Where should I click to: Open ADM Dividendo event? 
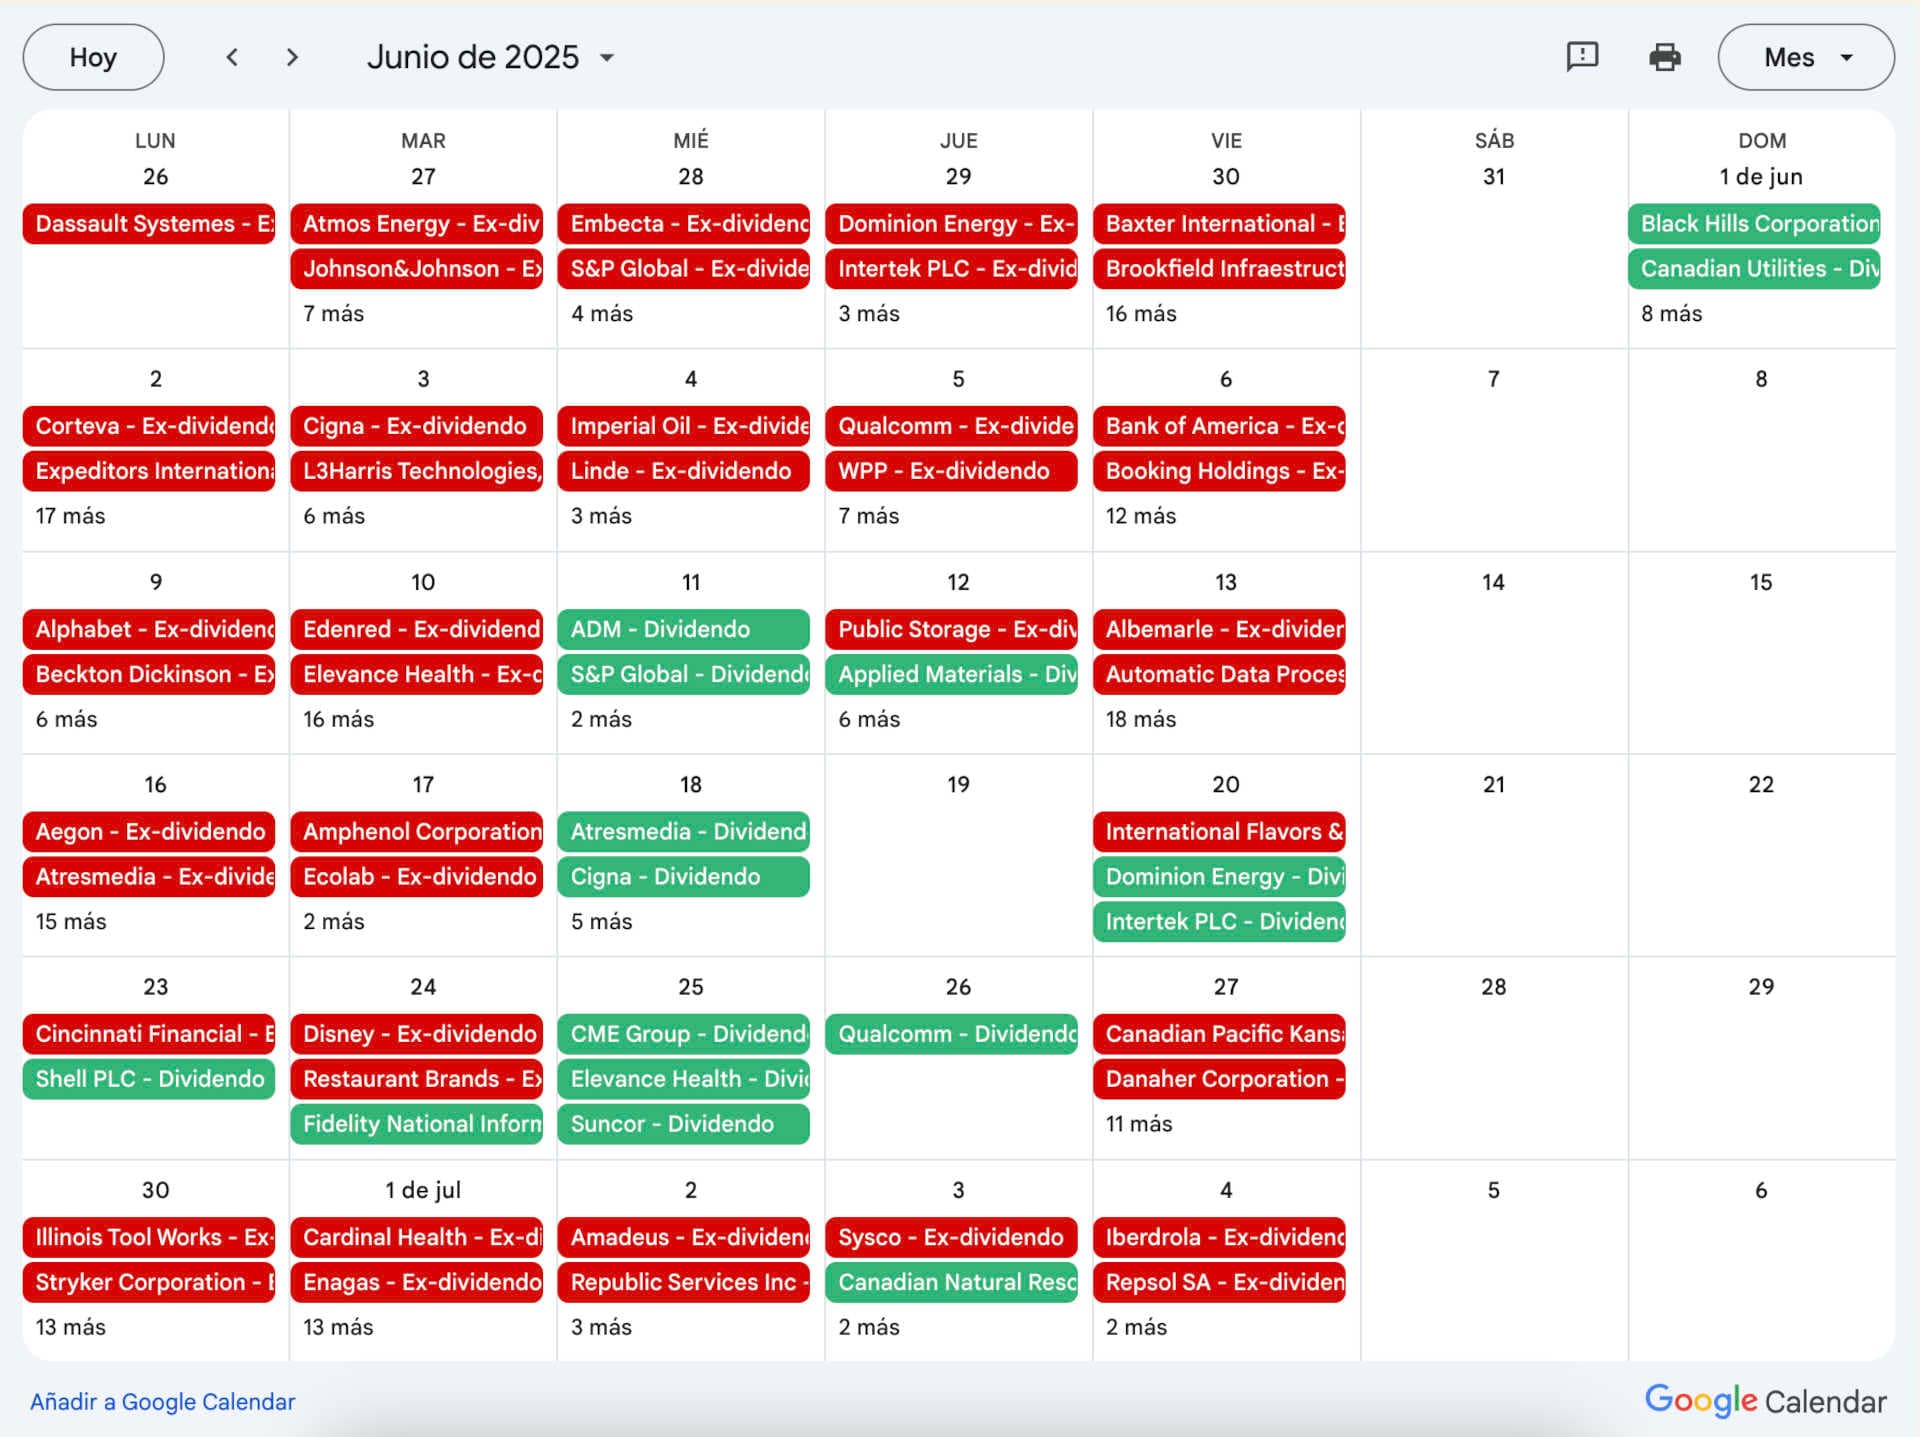coord(684,629)
